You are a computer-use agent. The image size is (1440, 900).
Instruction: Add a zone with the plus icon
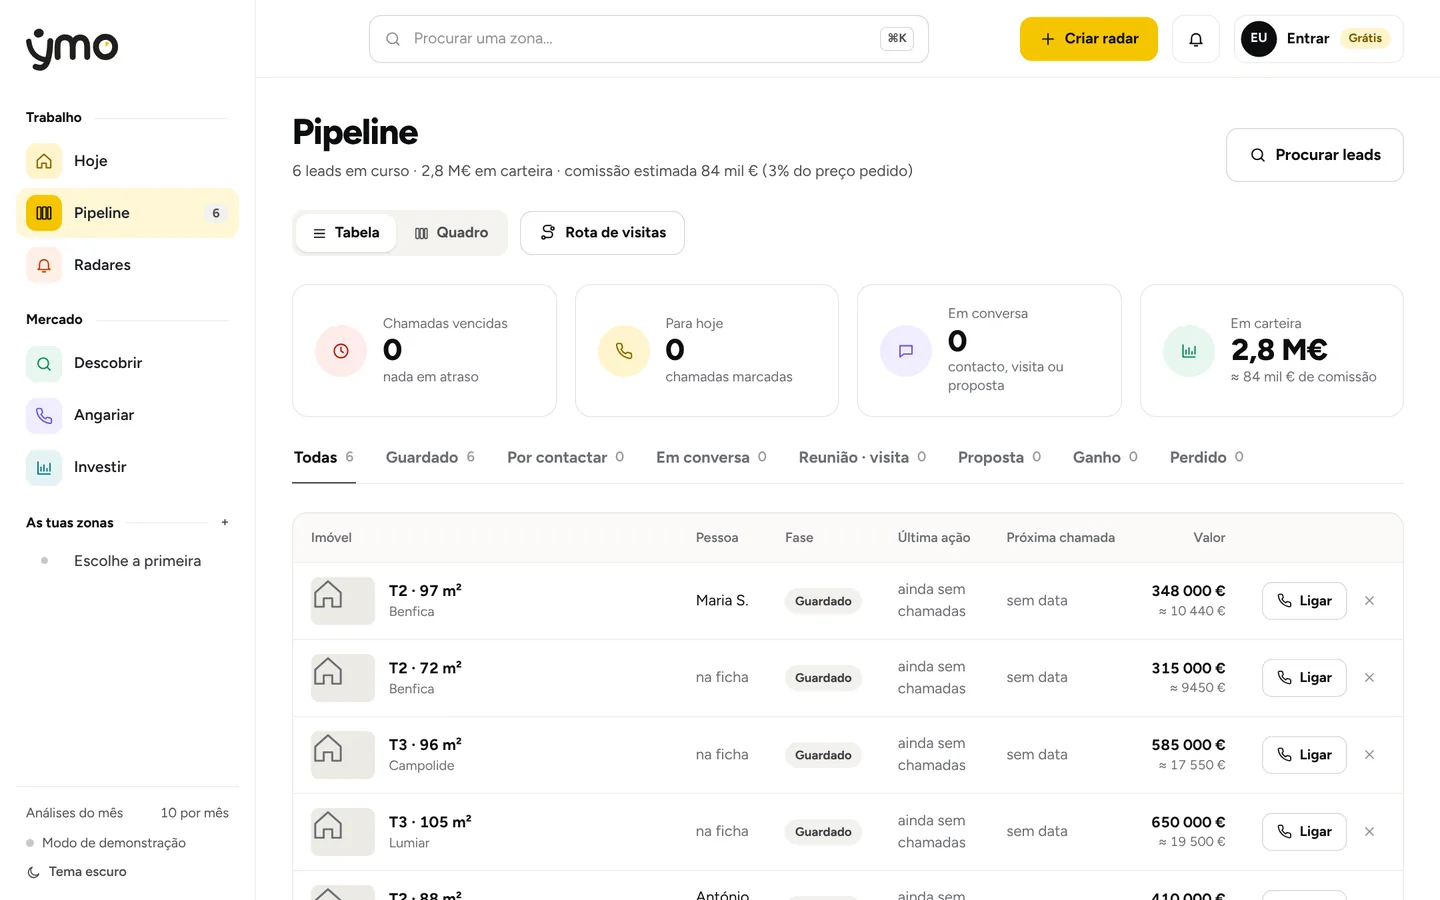pyautogui.click(x=225, y=522)
